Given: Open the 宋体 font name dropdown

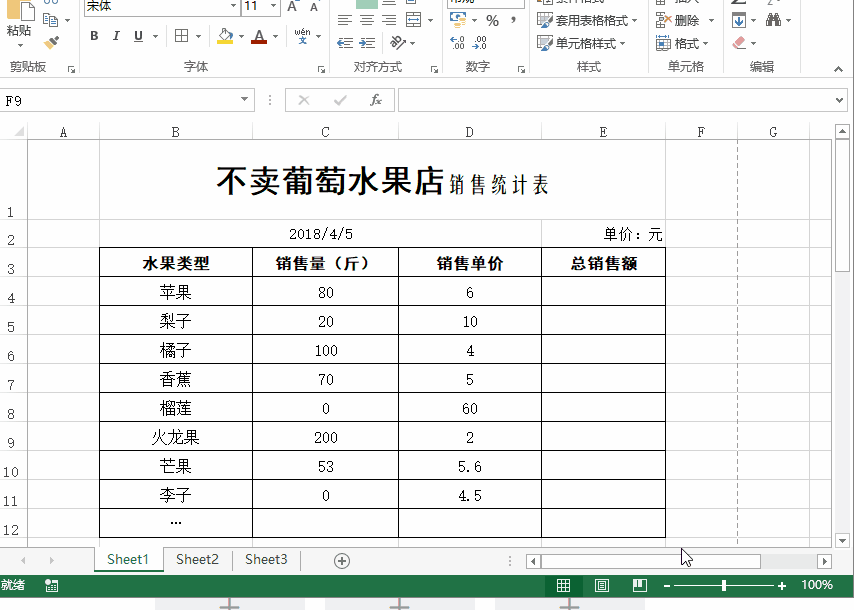Looking at the screenshot, I should coord(234,6).
